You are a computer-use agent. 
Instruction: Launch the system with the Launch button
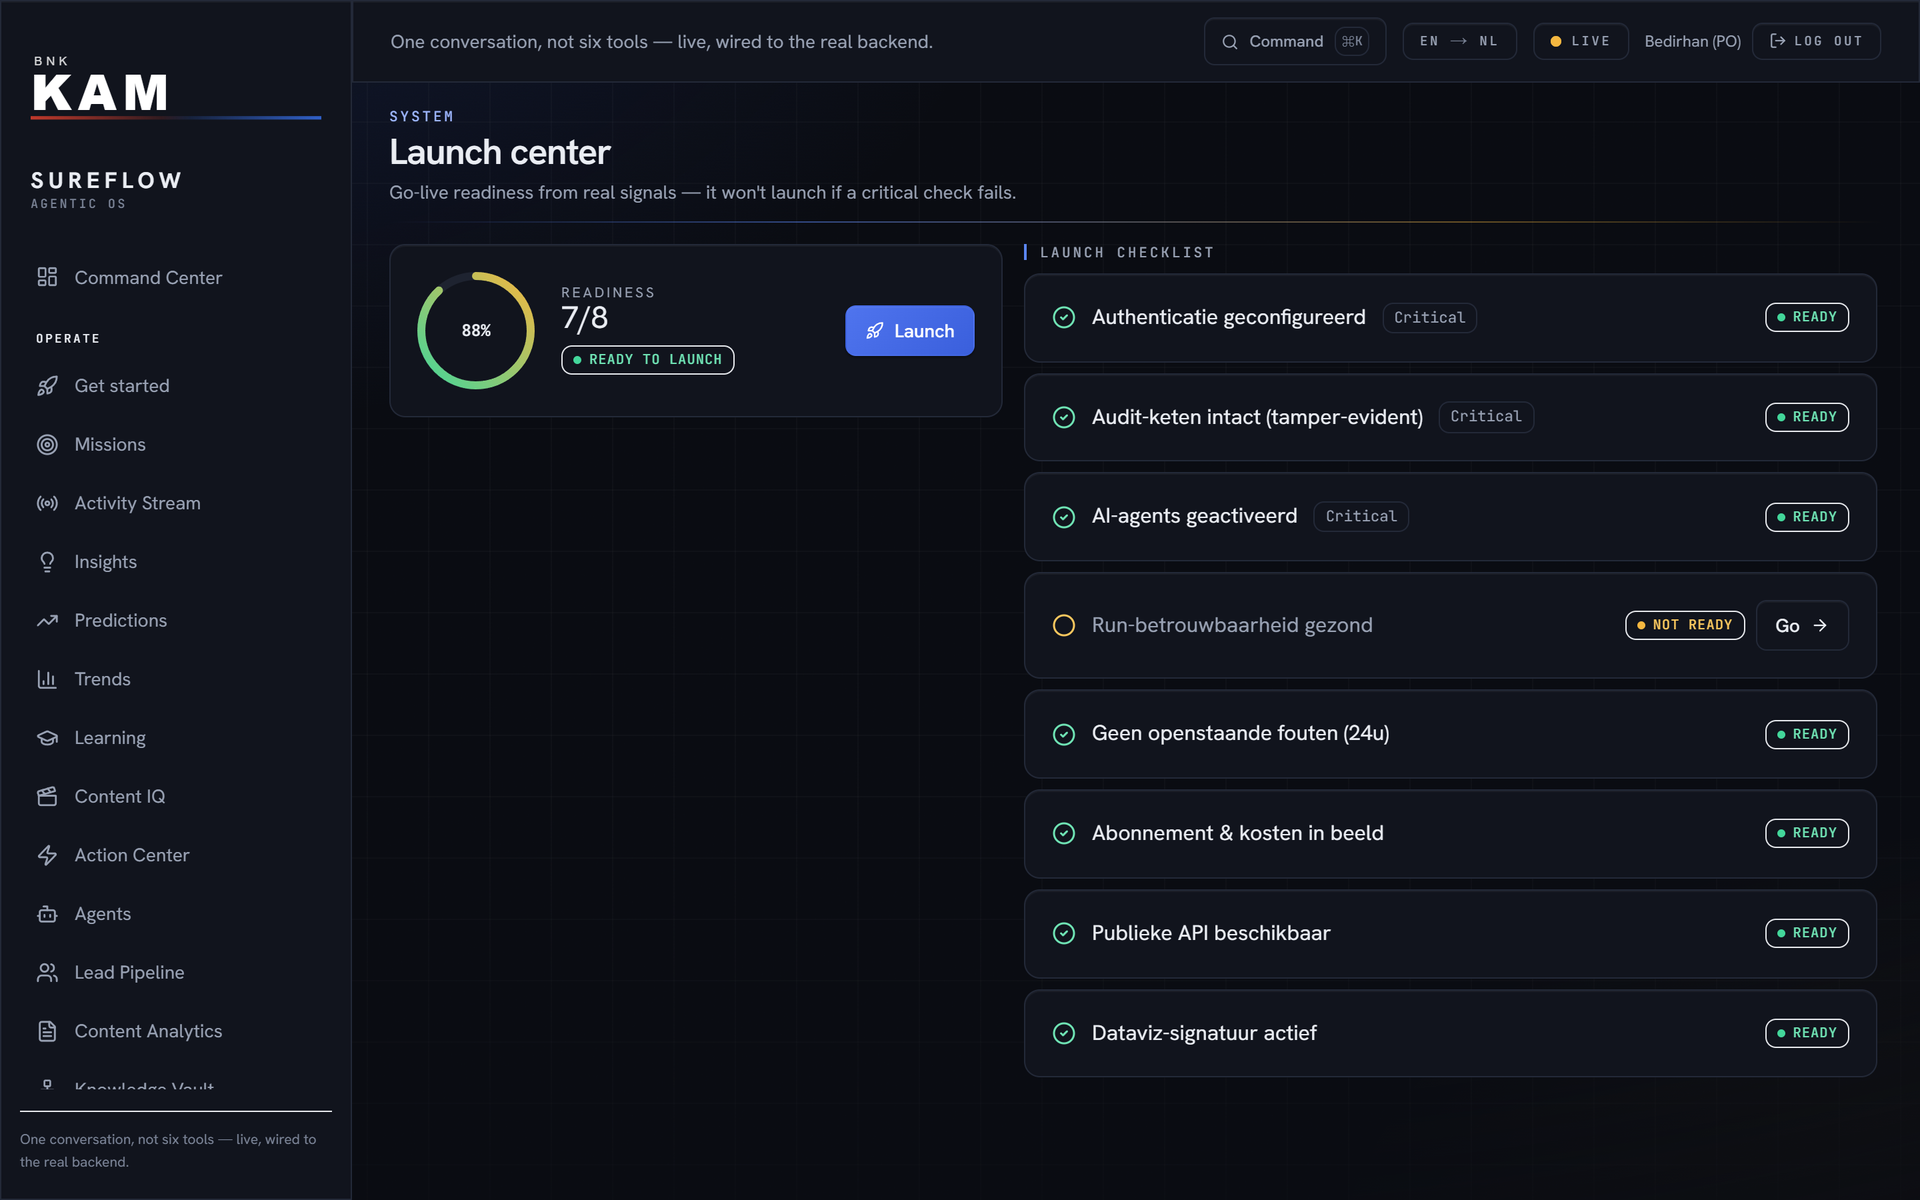pyautogui.click(x=909, y=331)
